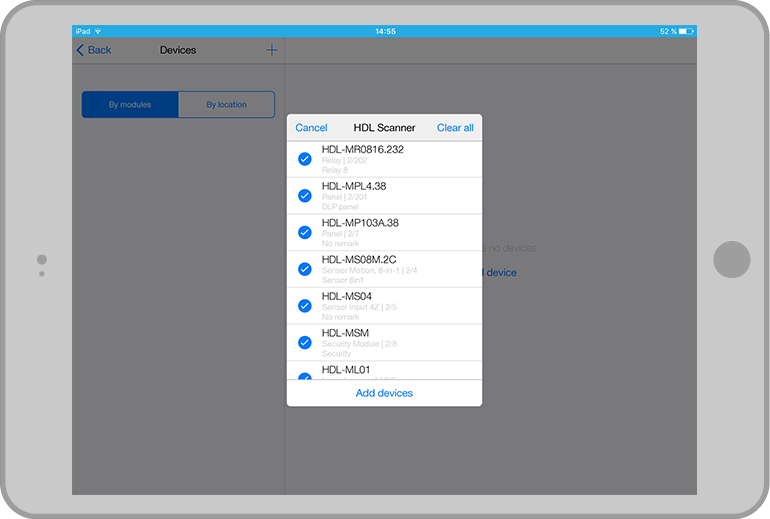Screen dimensions: 770x519
Task: Toggle the HDL-MS04 checkmark
Action: [x=305, y=306]
